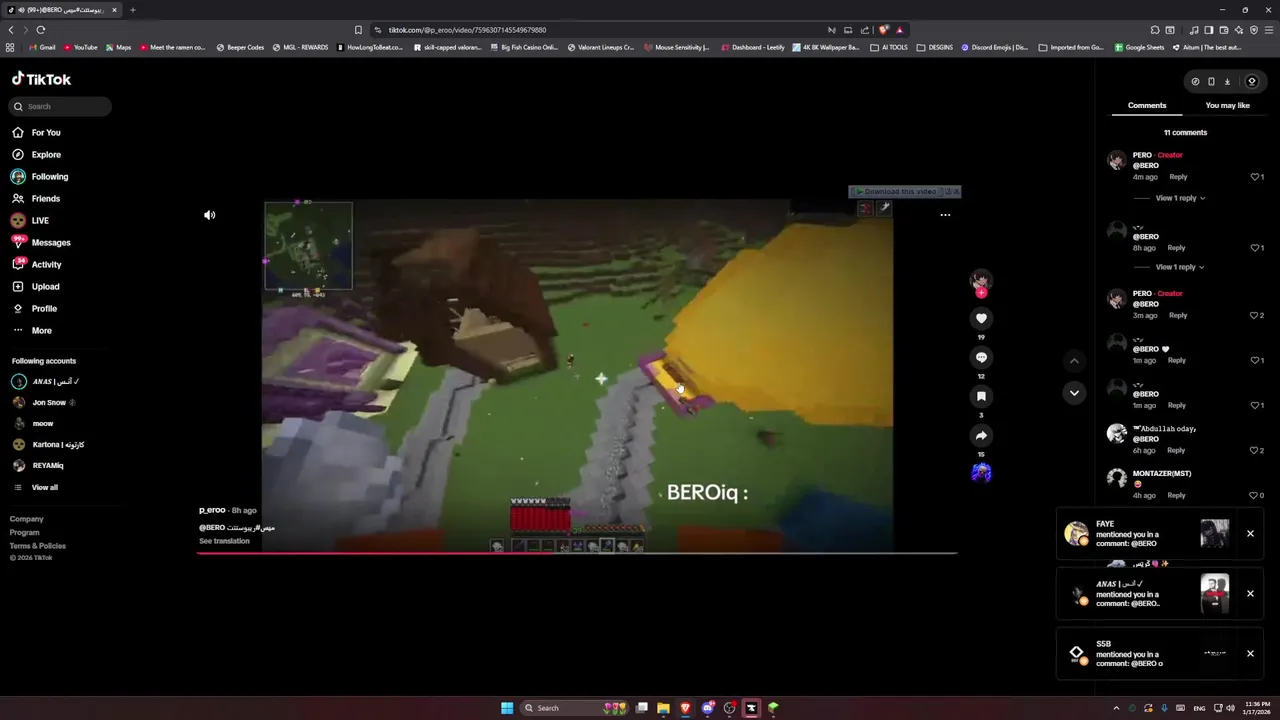Click the download icon in top-right pill
The image size is (1280, 720).
coord(1227,82)
